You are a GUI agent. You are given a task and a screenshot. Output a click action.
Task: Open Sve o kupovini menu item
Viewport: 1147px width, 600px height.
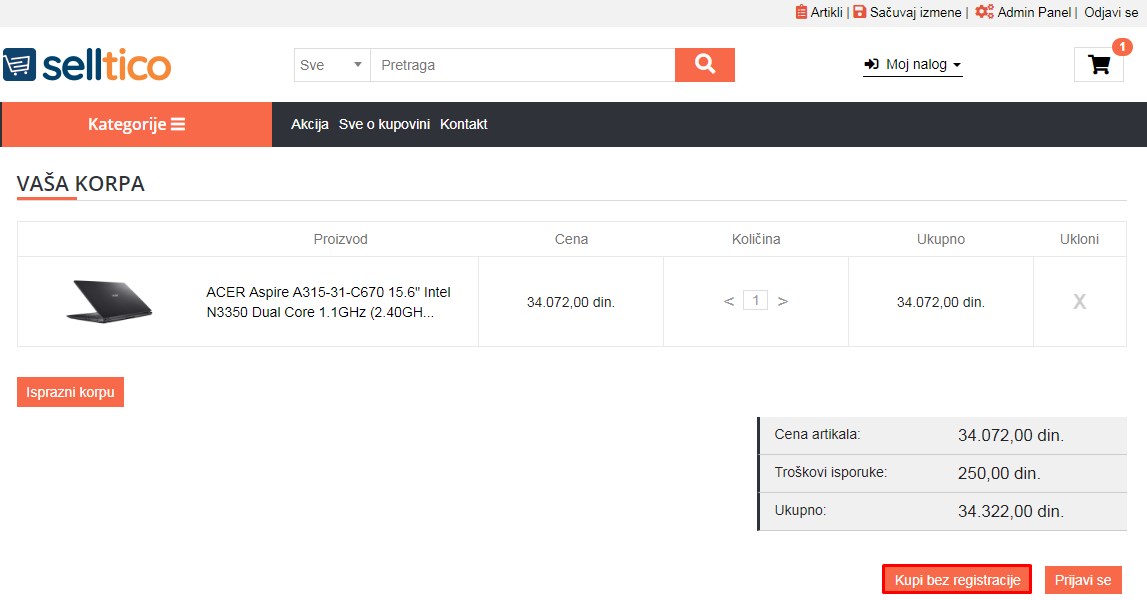pyautogui.click(x=384, y=124)
